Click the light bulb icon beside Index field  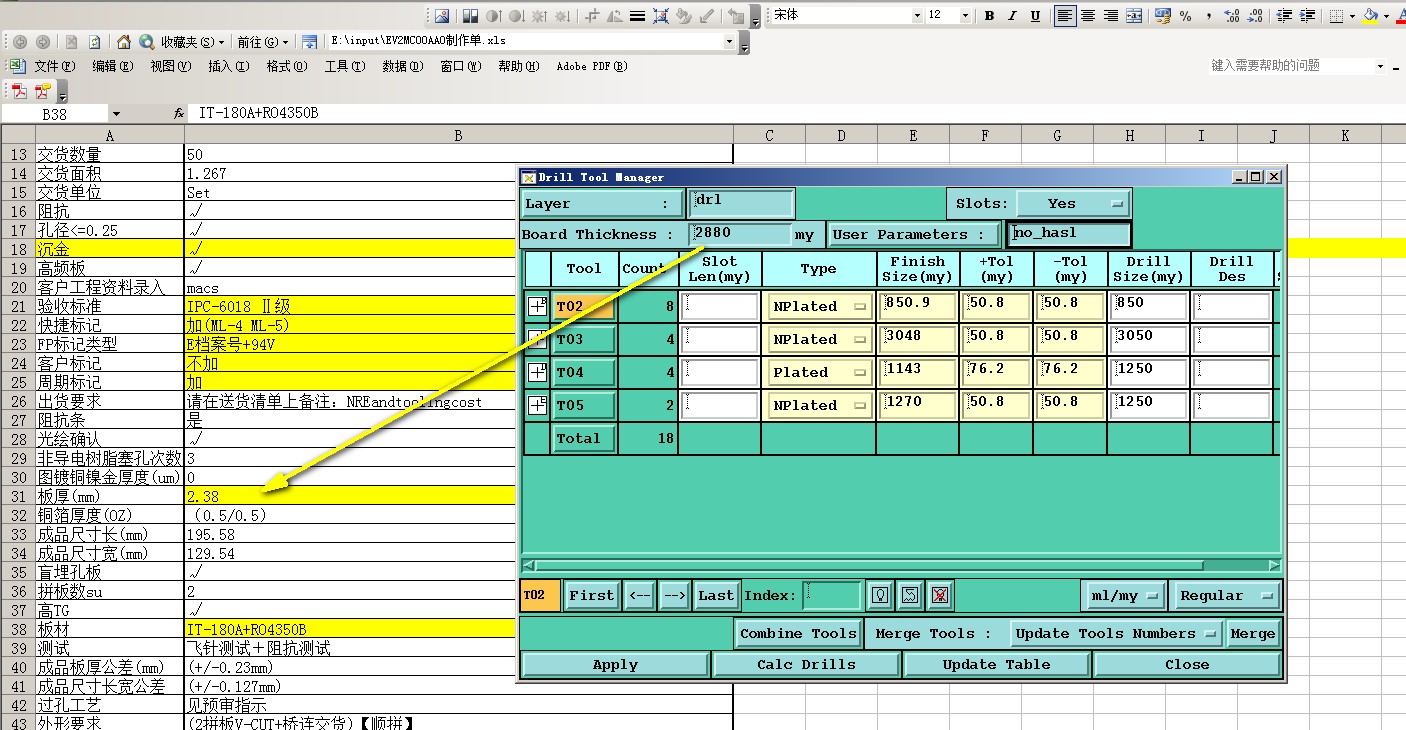point(880,595)
